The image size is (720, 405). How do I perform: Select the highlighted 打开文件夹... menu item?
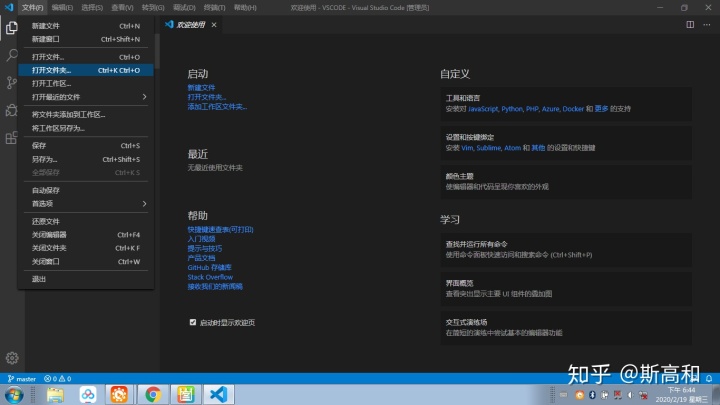click(x=85, y=70)
